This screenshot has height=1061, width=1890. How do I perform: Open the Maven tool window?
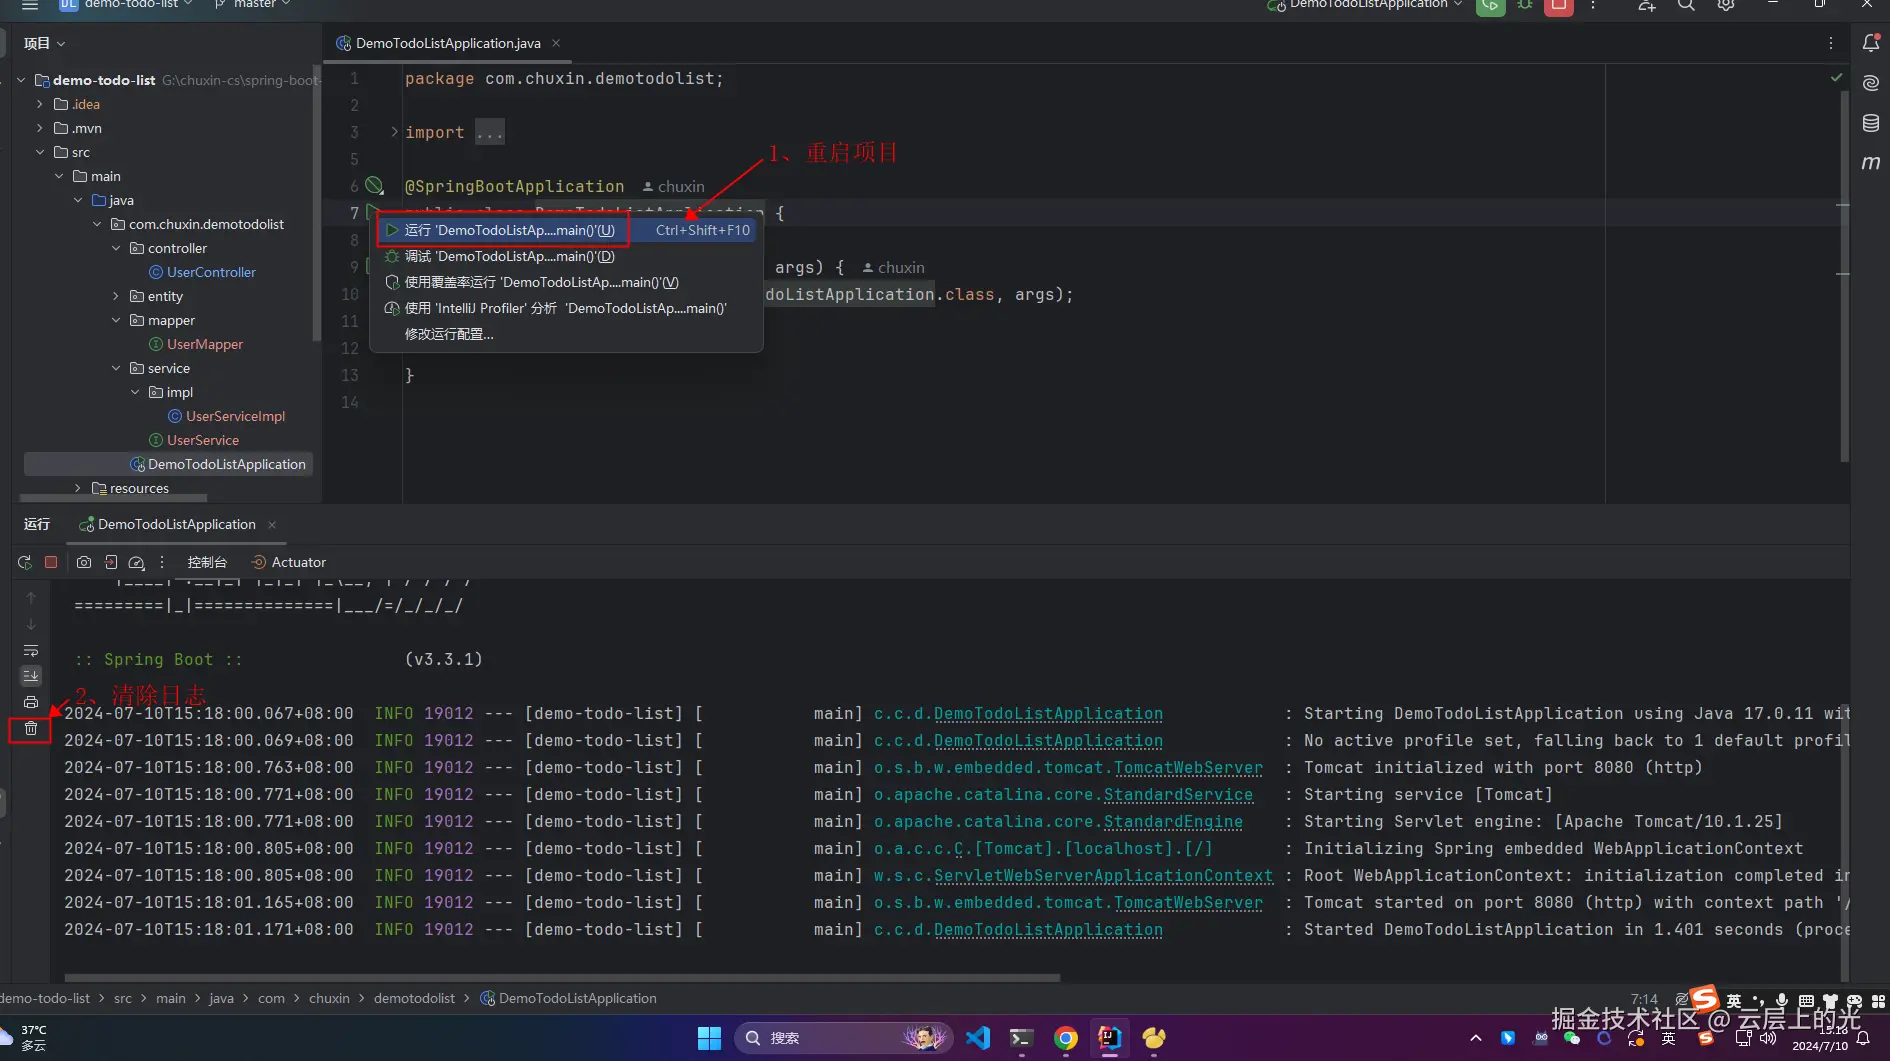1871,163
